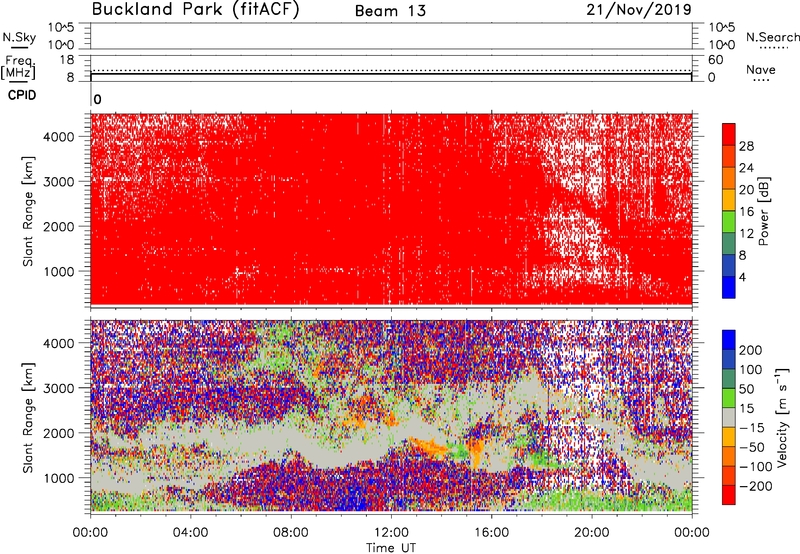
Task: Pick the red bottom swatch of velocity colorbar
Action: (x=729, y=495)
